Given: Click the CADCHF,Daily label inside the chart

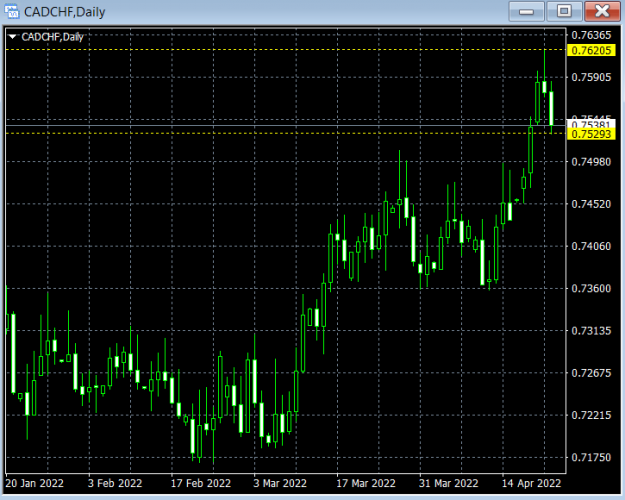Looking at the screenshot, I should (52, 37).
